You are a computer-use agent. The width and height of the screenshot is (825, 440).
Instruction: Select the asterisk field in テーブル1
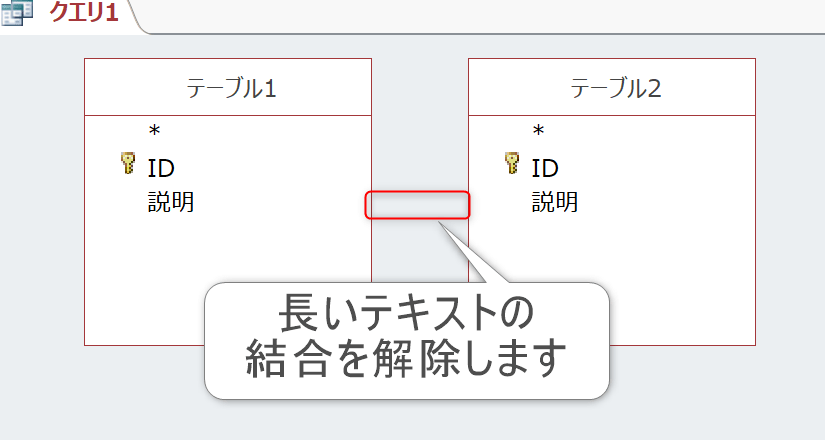[155, 132]
